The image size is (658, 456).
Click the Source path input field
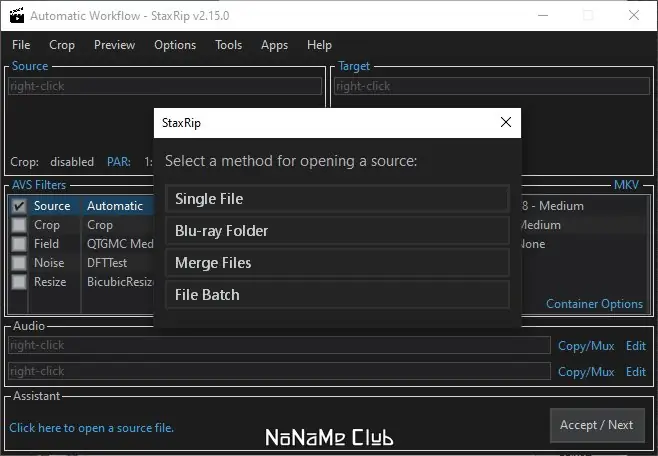[x=165, y=86]
